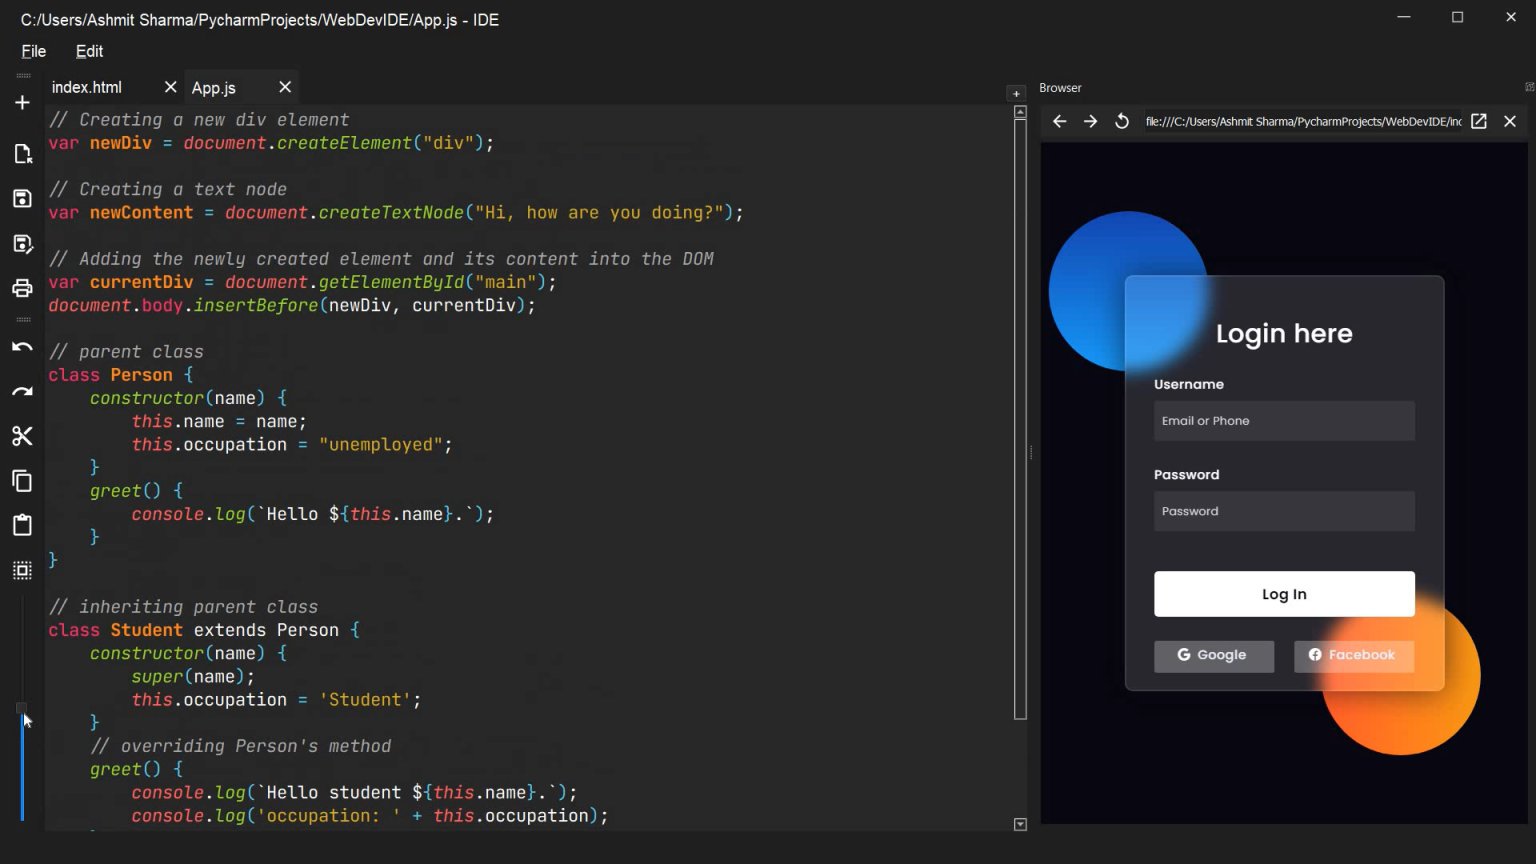
Task: Print the current file
Action: 22,287
